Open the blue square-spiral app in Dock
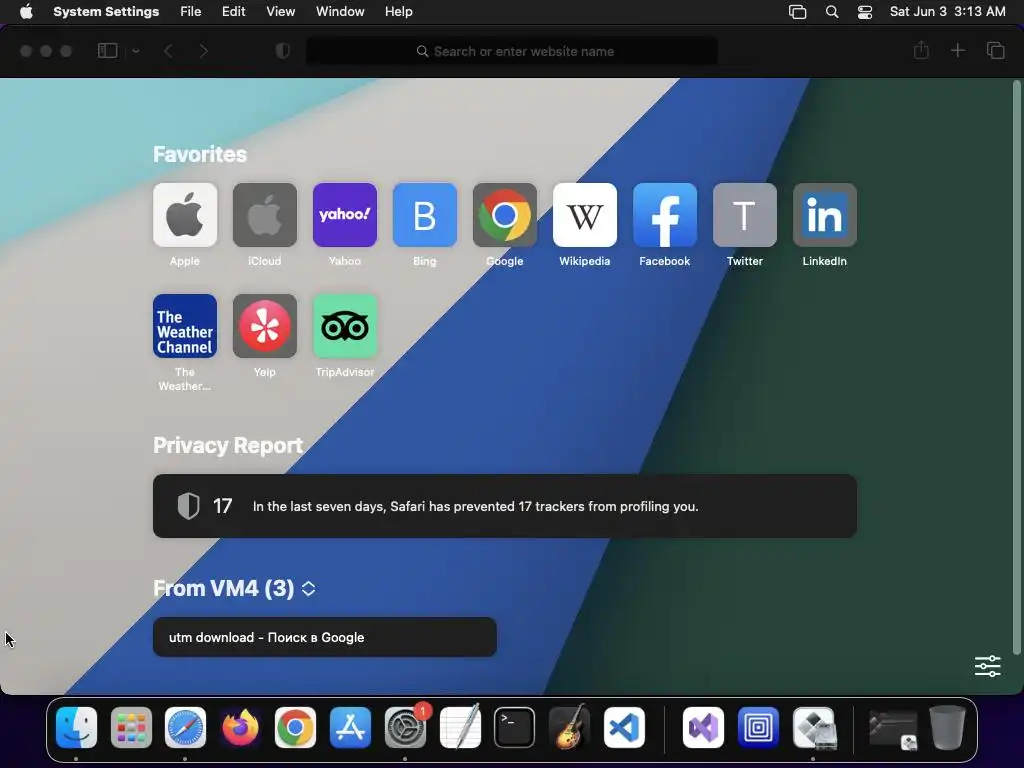Viewport: 1024px width, 768px height. pos(758,727)
